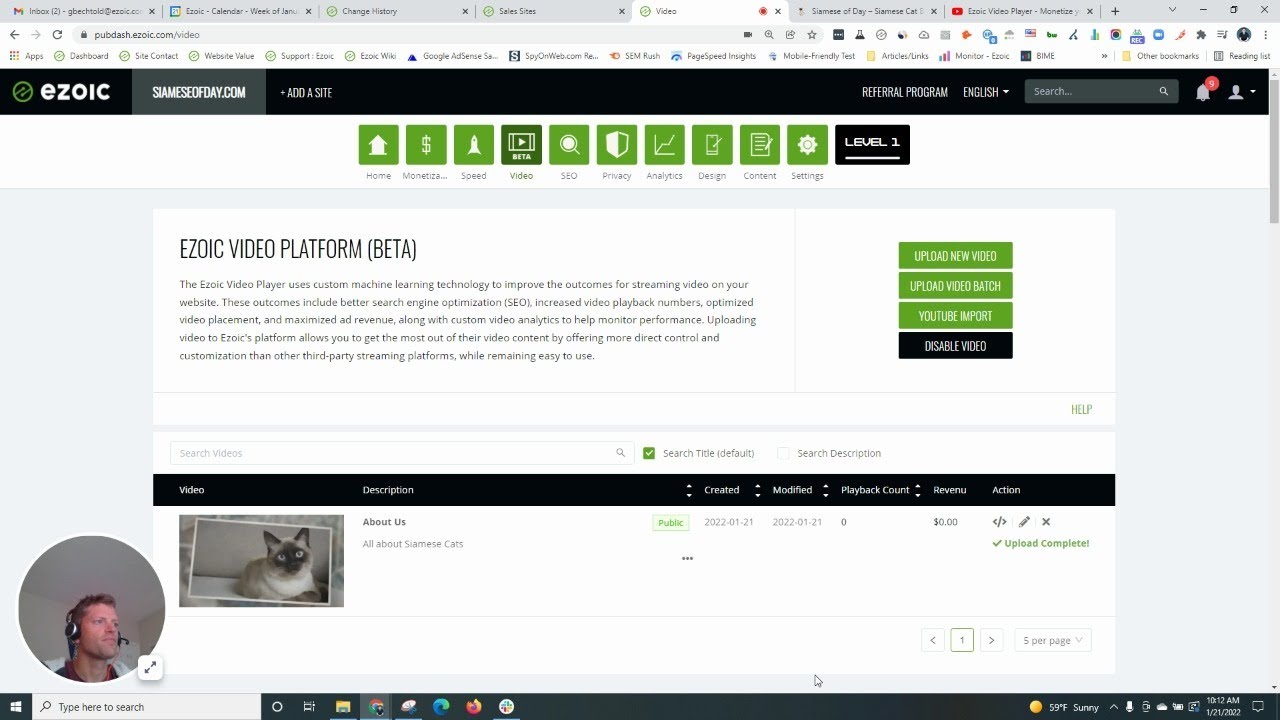The width and height of the screenshot is (1280, 720).
Task: Open Windows Start menu
Action: (x=16, y=707)
